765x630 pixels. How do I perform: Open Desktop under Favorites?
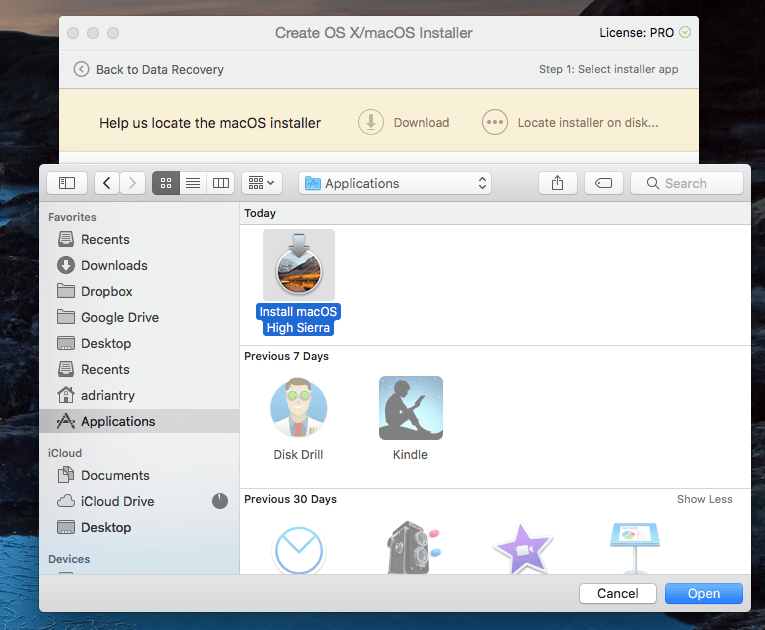coord(139,344)
